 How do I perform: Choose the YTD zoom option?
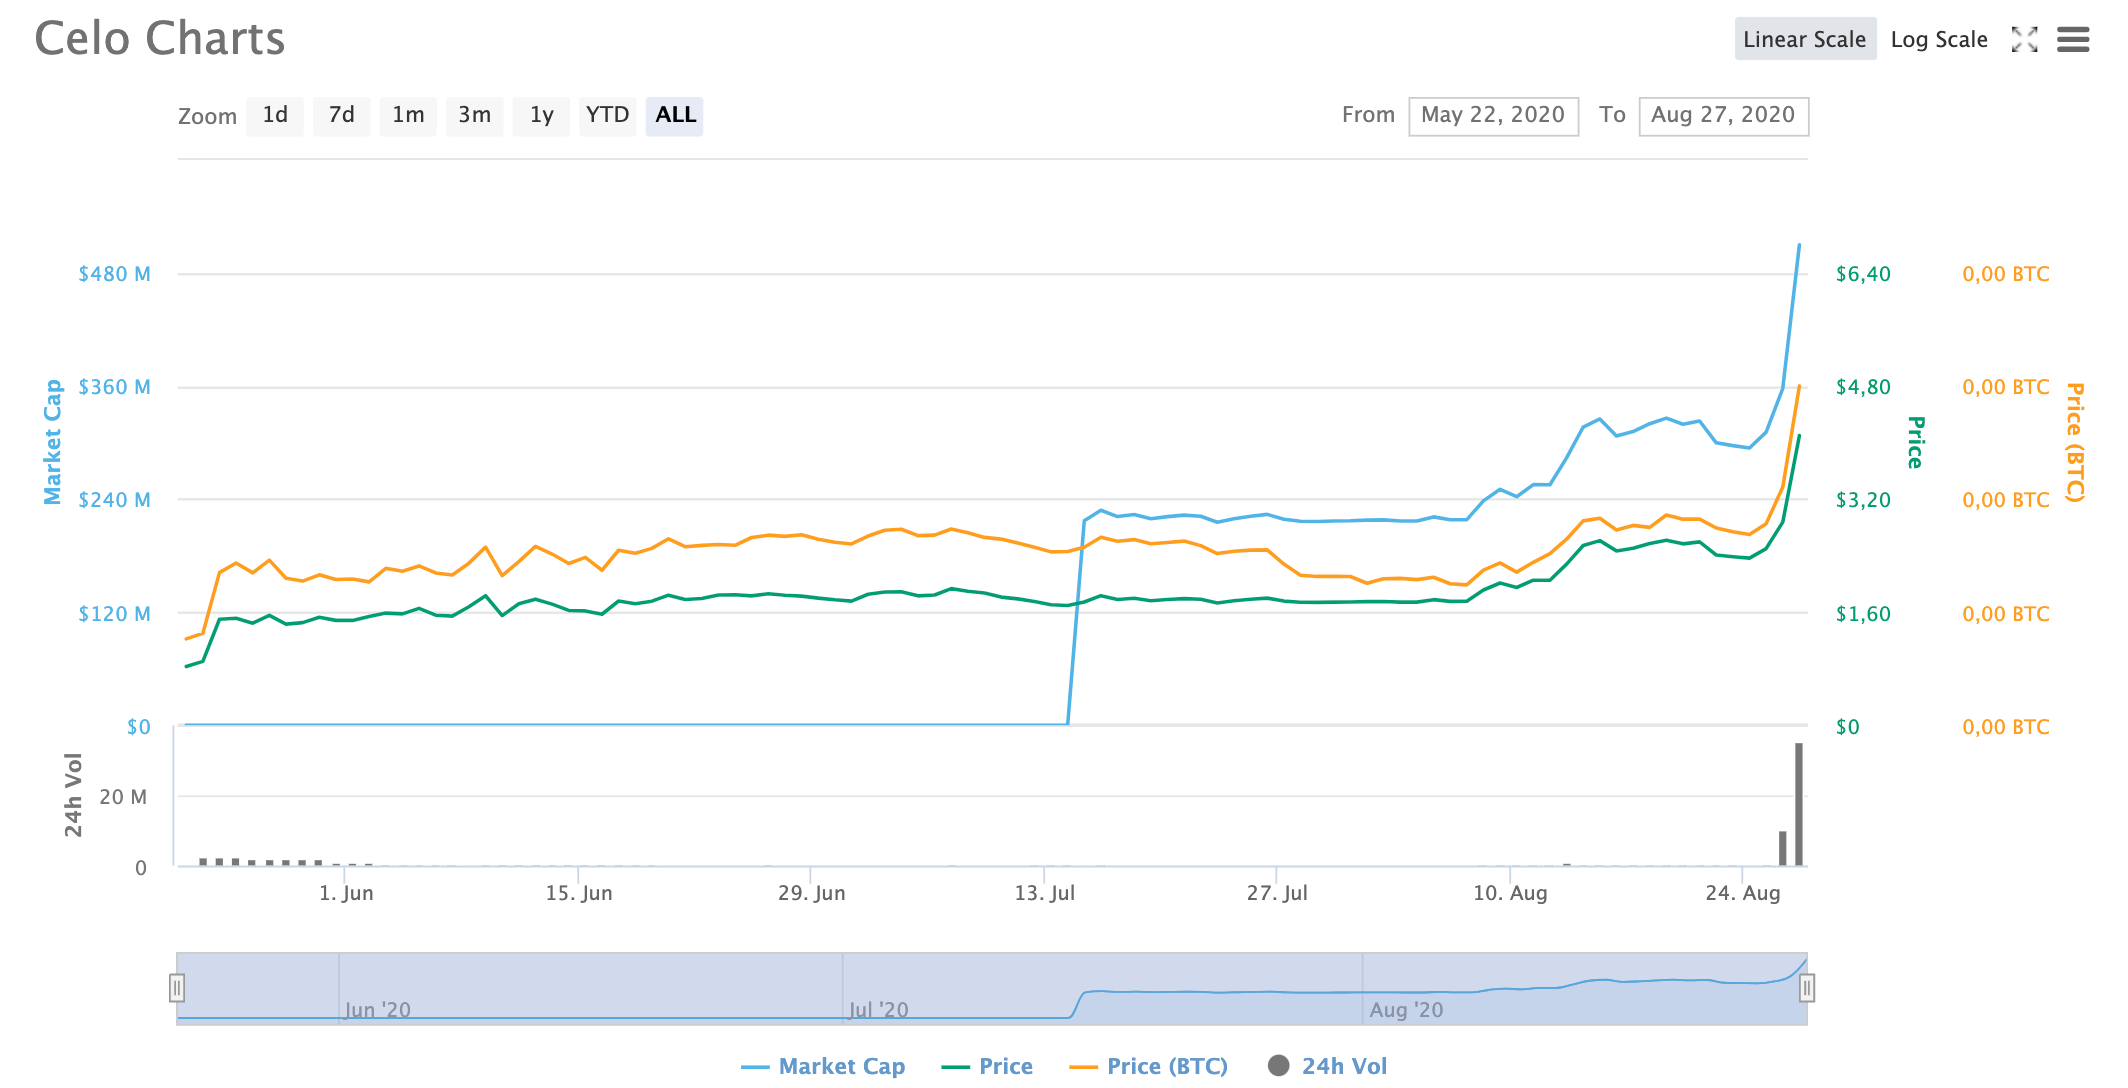pyautogui.click(x=607, y=116)
